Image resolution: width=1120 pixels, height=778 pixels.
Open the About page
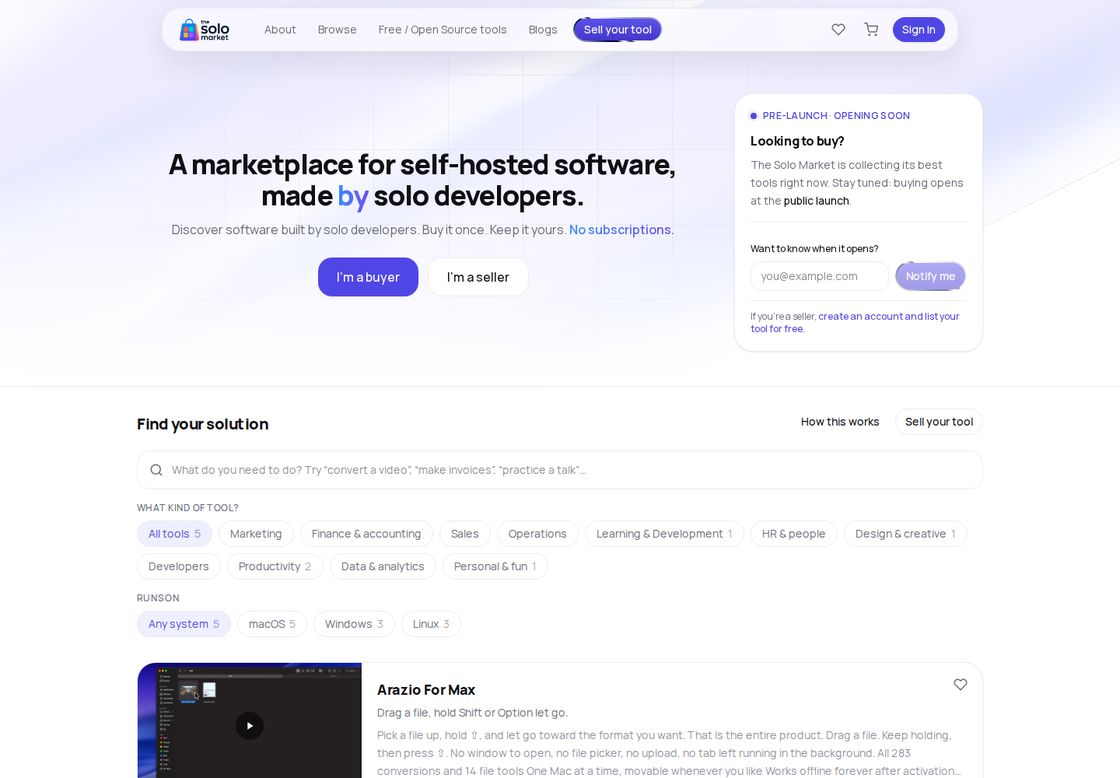click(x=280, y=29)
